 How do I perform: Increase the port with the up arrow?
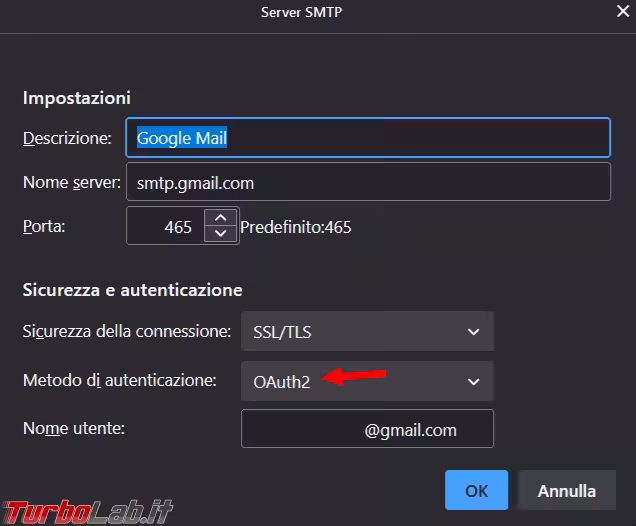point(220,217)
